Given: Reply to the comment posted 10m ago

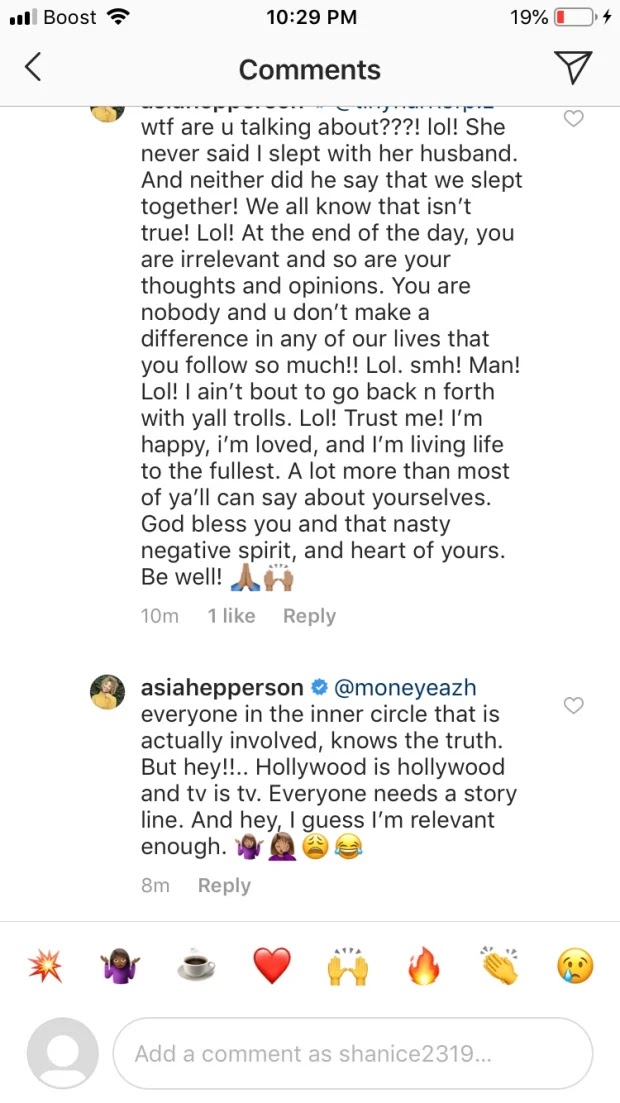Looking at the screenshot, I should [309, 616].
